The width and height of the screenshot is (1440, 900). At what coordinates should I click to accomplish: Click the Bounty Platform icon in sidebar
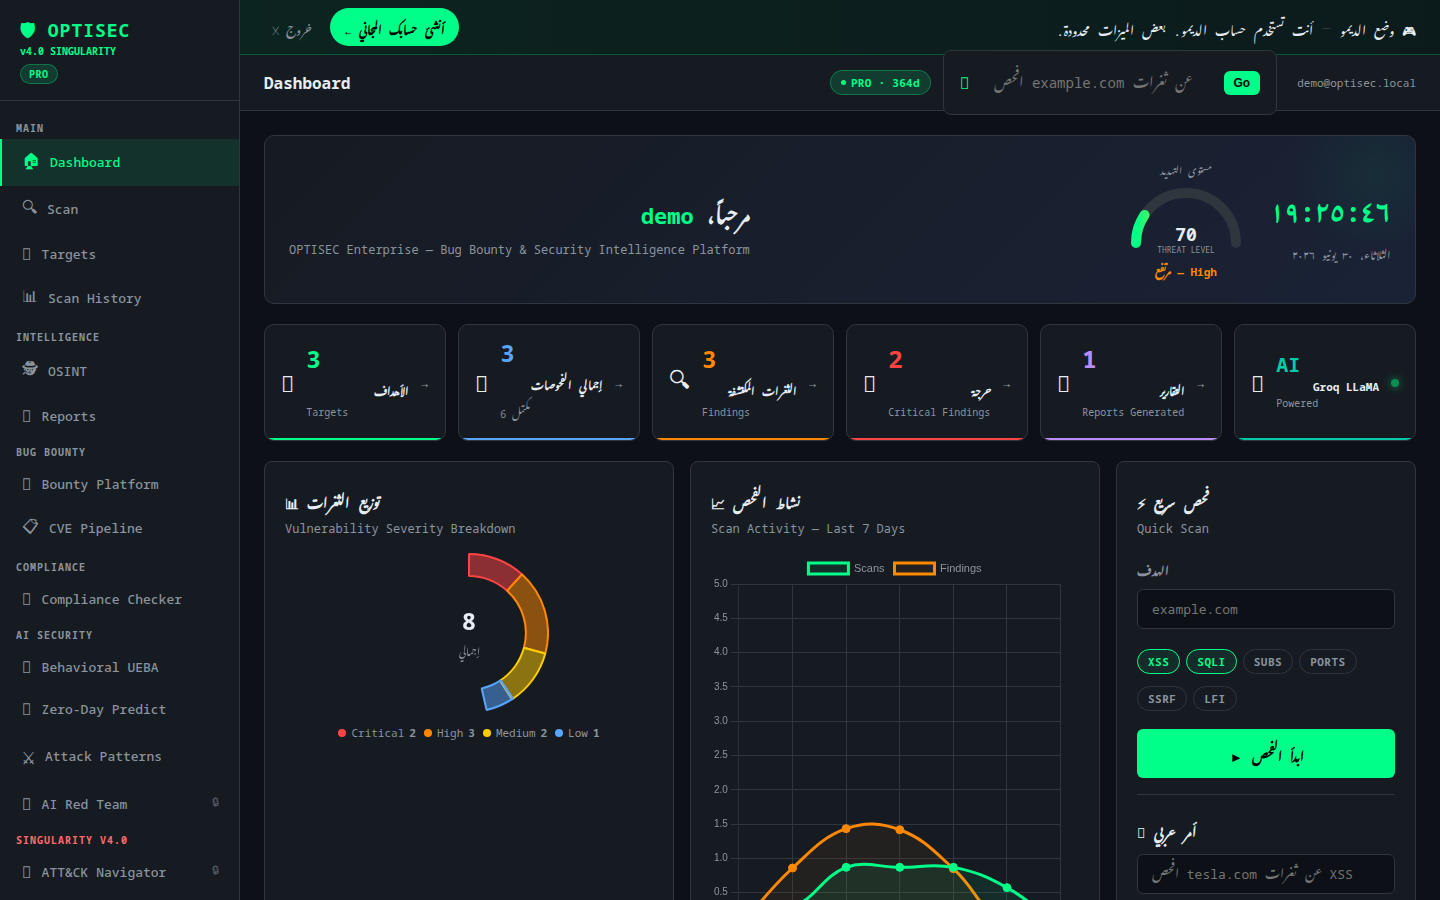click(27, 484)
